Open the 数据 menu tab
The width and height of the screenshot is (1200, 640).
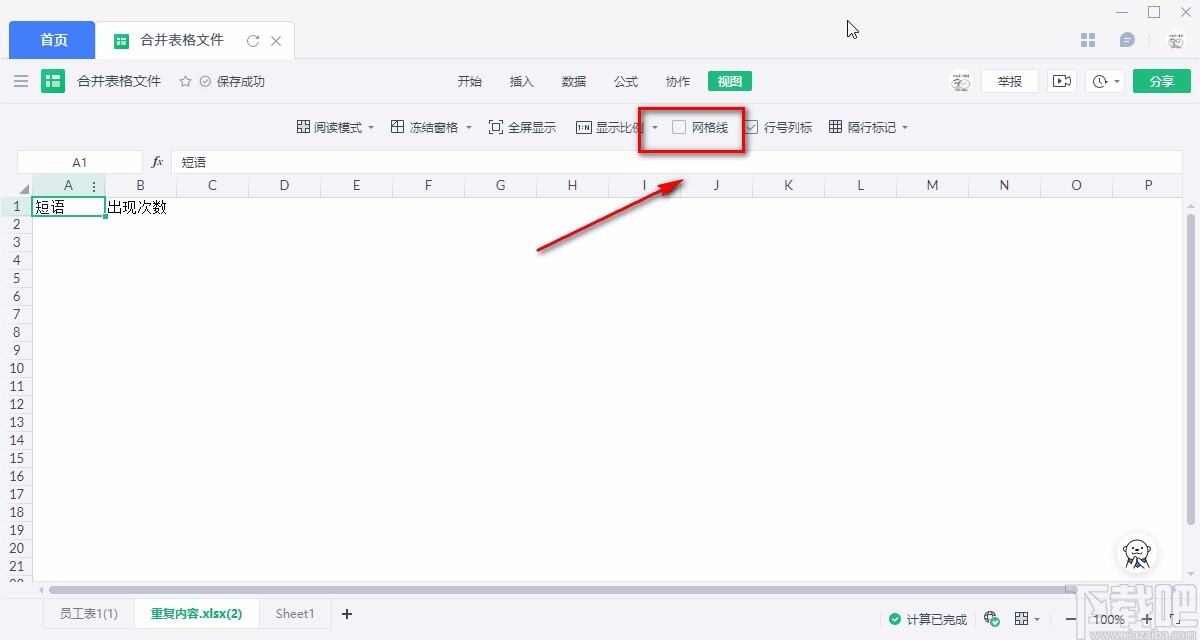click(x=574, y=81)
